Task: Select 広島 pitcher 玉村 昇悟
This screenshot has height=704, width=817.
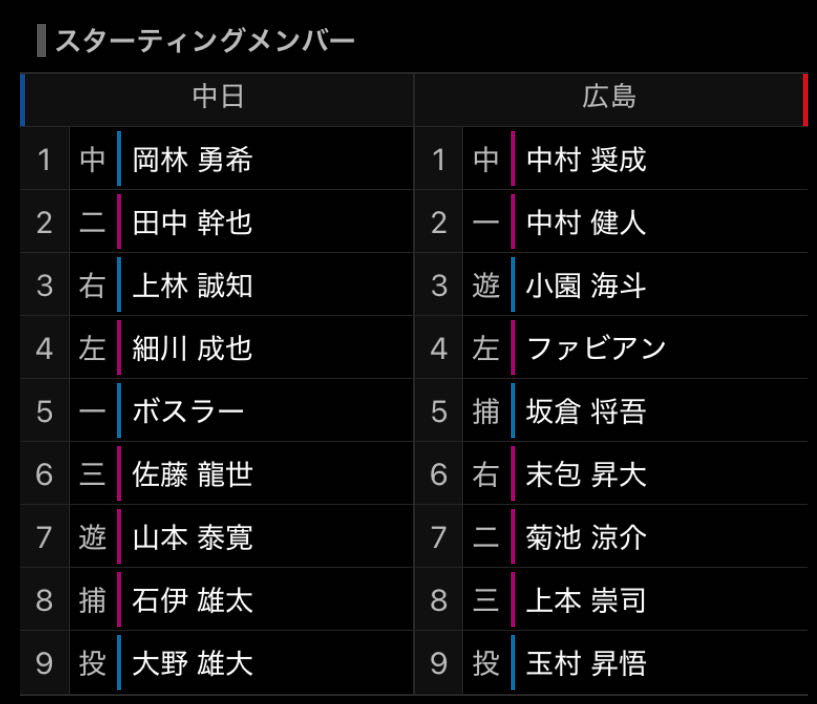Action: [x=586, y=663]
